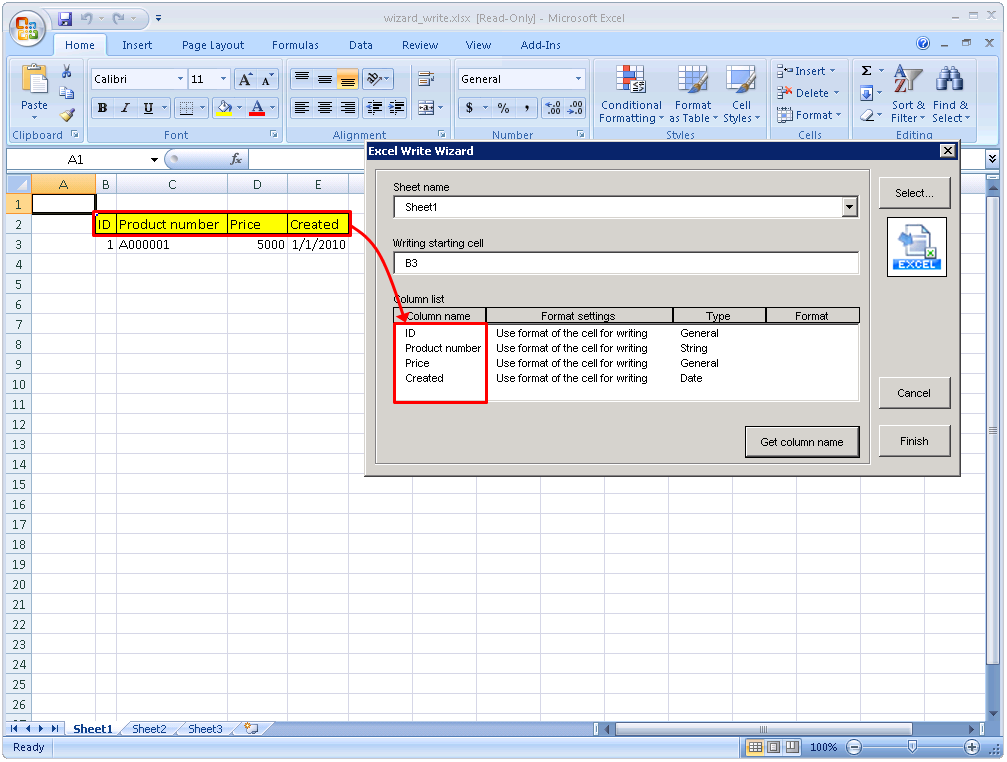Image resolution: width=1007 pixels, height=762 pixels.
Task: Open the Conditional Formatting gallery
Action: pyautogui.click(x=630, y=95)
